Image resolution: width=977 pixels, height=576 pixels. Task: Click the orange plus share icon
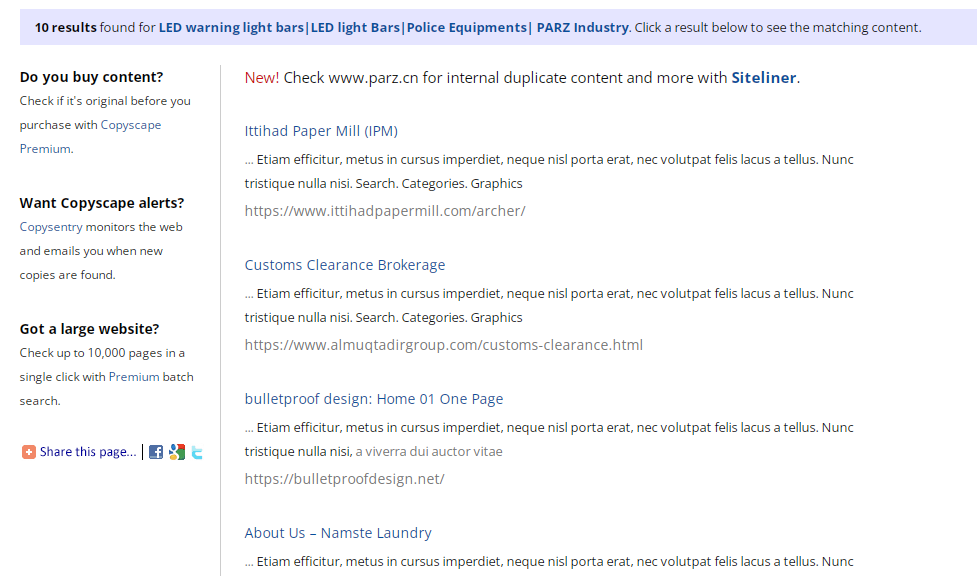tap(29, 452)
